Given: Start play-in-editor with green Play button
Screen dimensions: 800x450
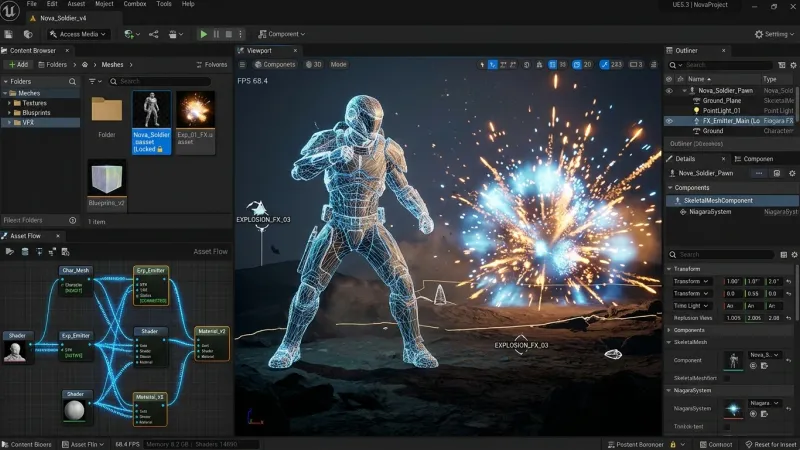Looking at the screenshot, I should [x=204, y=34].
